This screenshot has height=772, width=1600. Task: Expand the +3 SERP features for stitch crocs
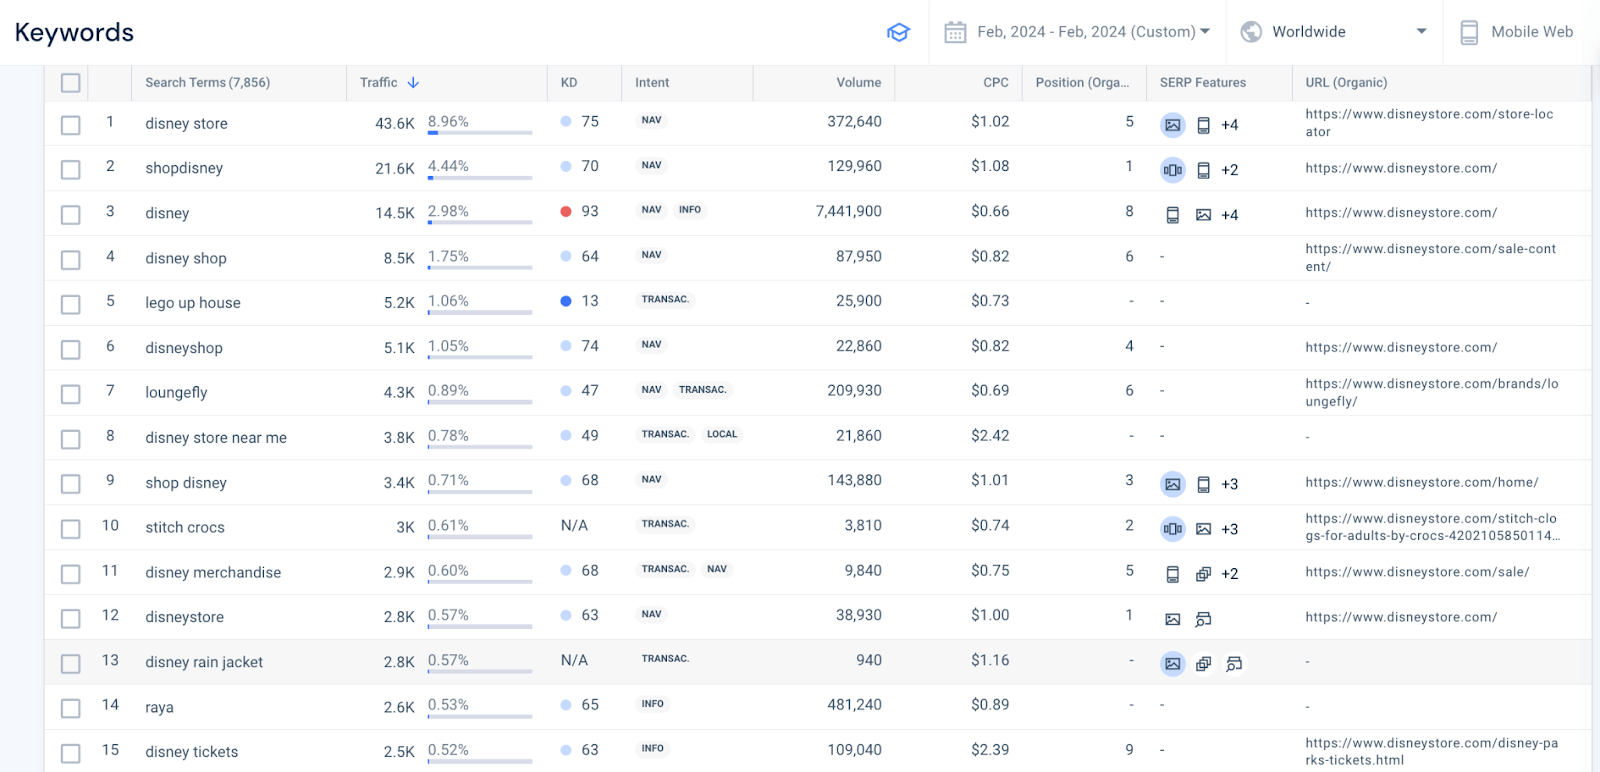[x=1230, y=529]
